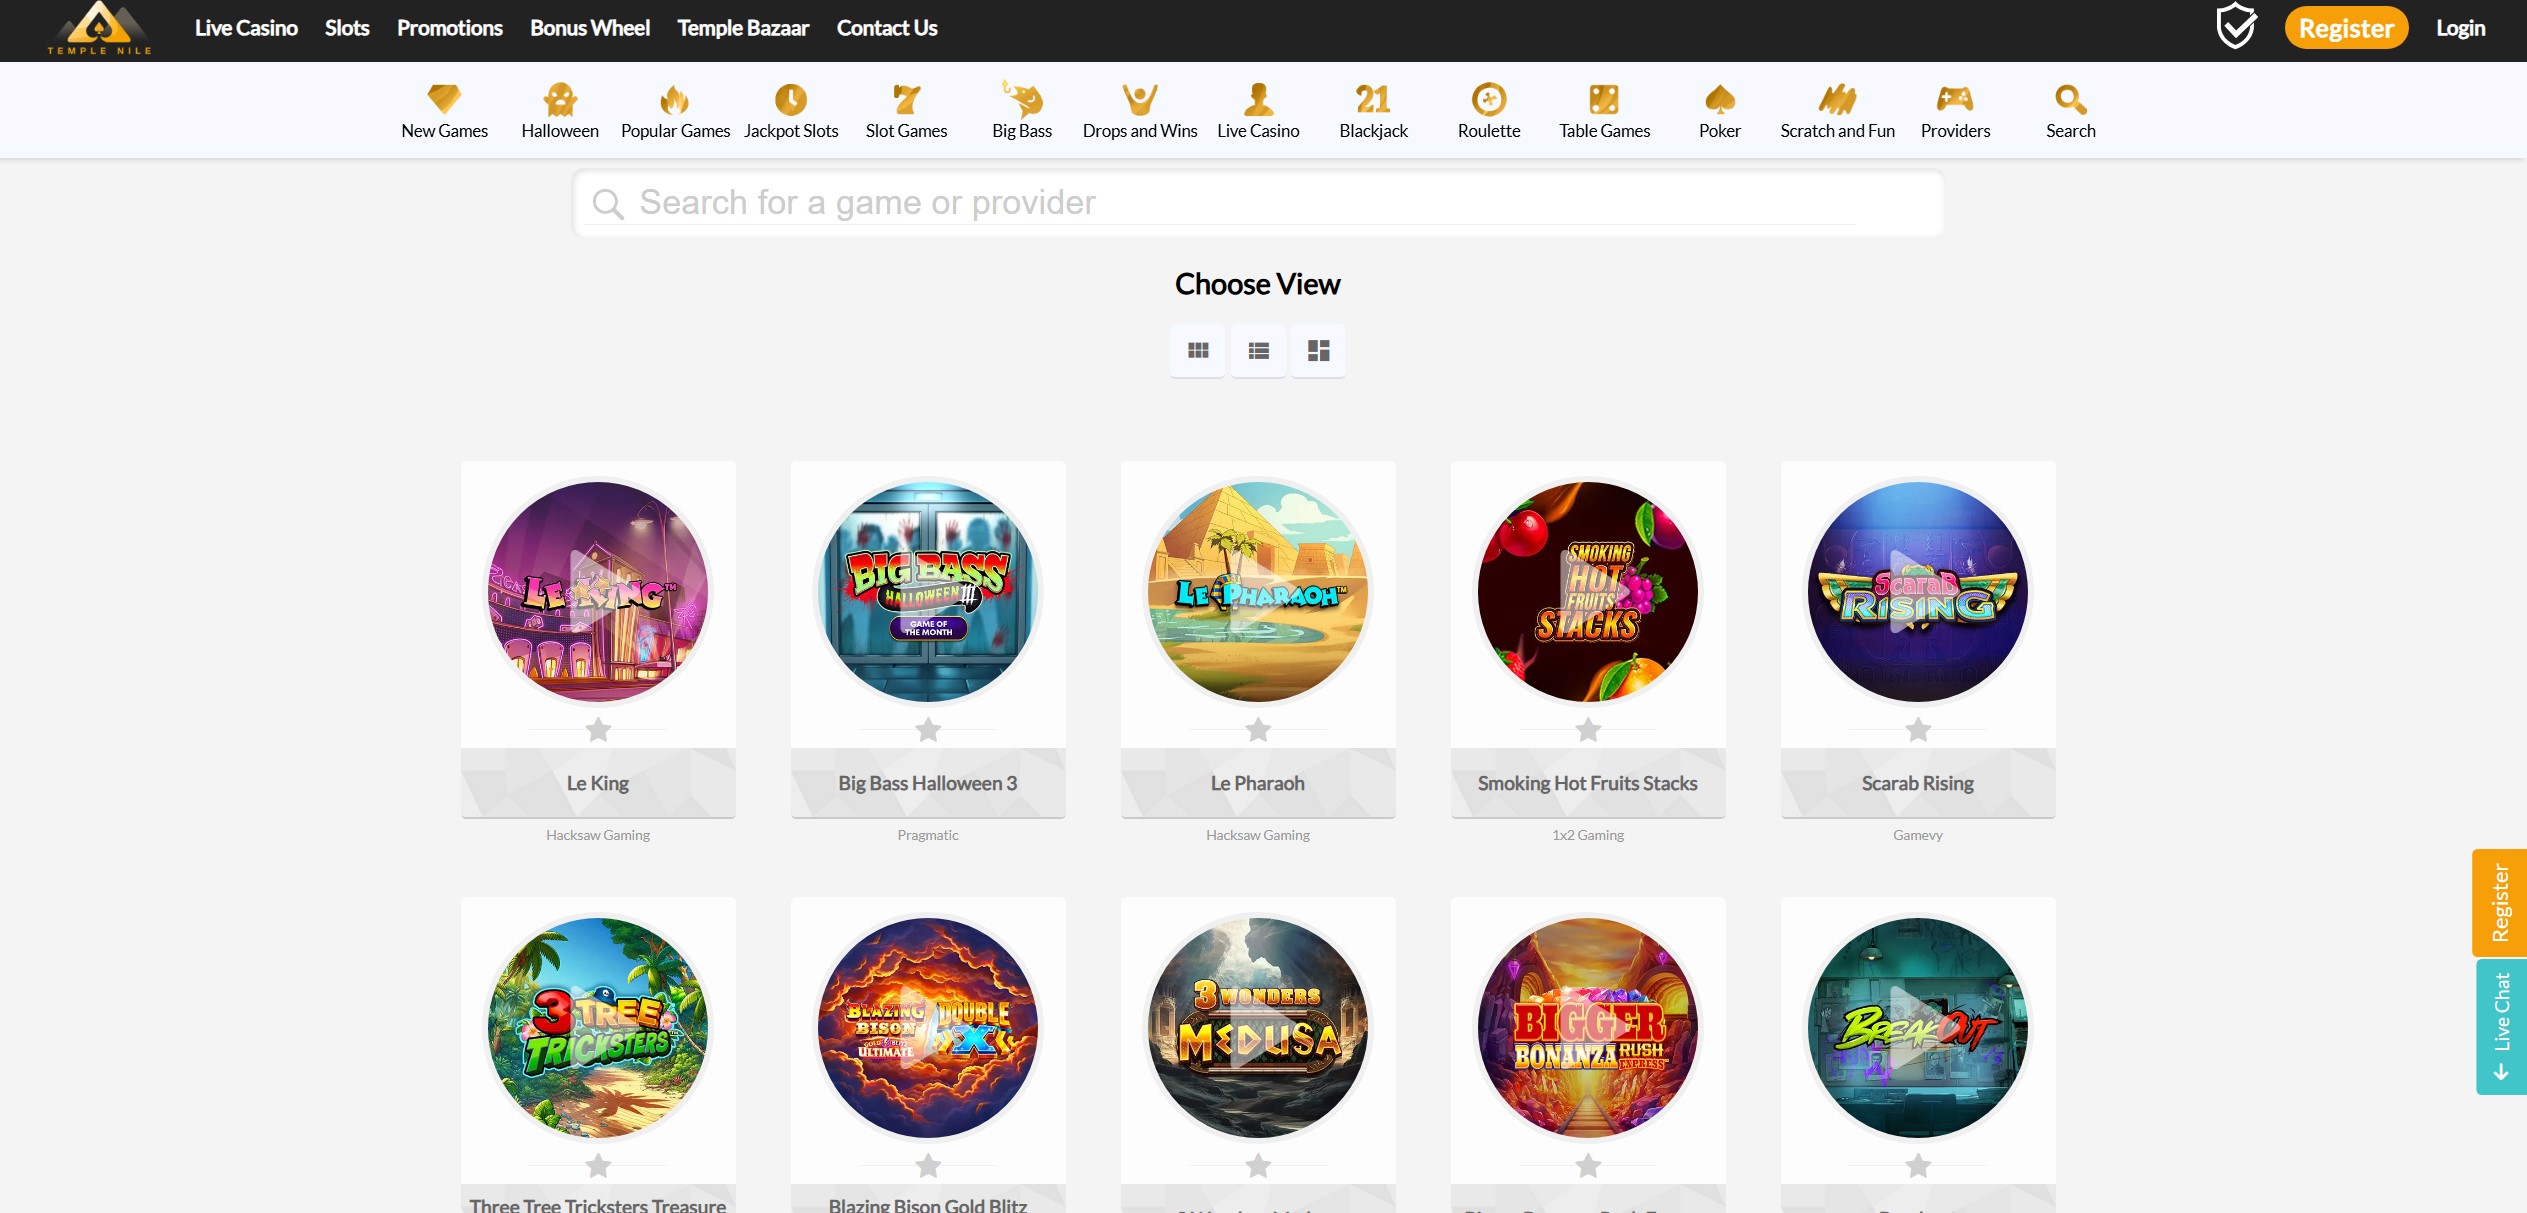Select the Scratch and Fun category
Image resolution: width=2527 pixels, height=1213 pixels.
point(1837,100)
